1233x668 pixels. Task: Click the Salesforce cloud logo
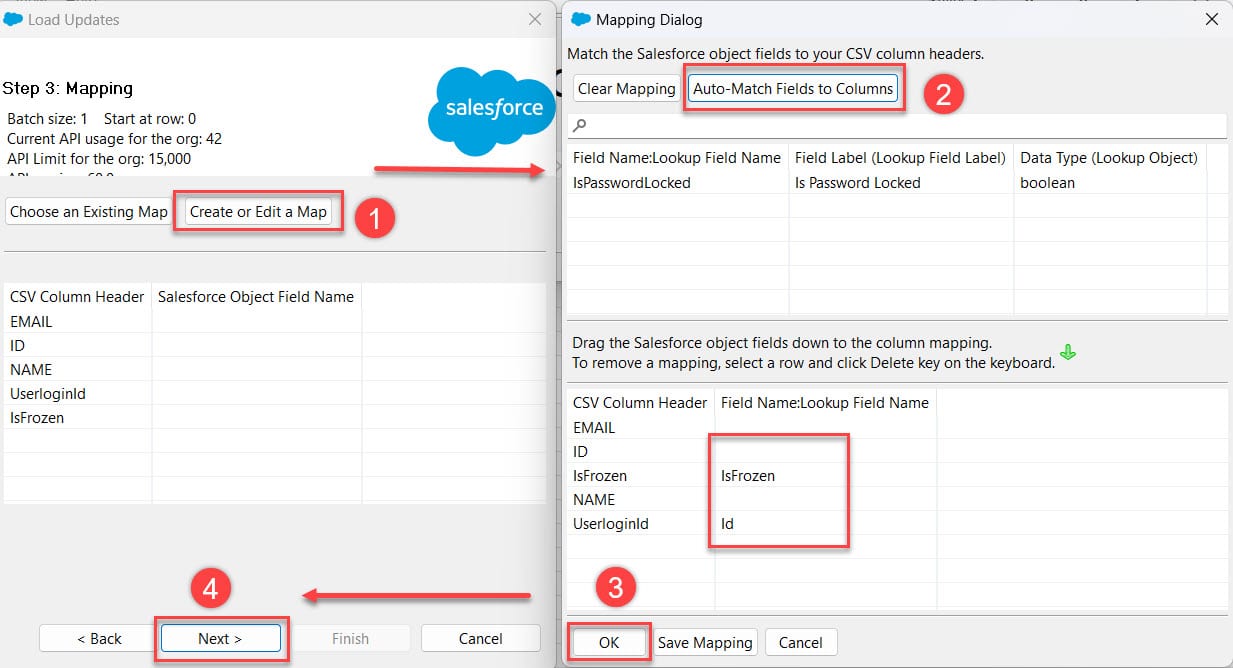pyautogui.click(x=492, y=110)
